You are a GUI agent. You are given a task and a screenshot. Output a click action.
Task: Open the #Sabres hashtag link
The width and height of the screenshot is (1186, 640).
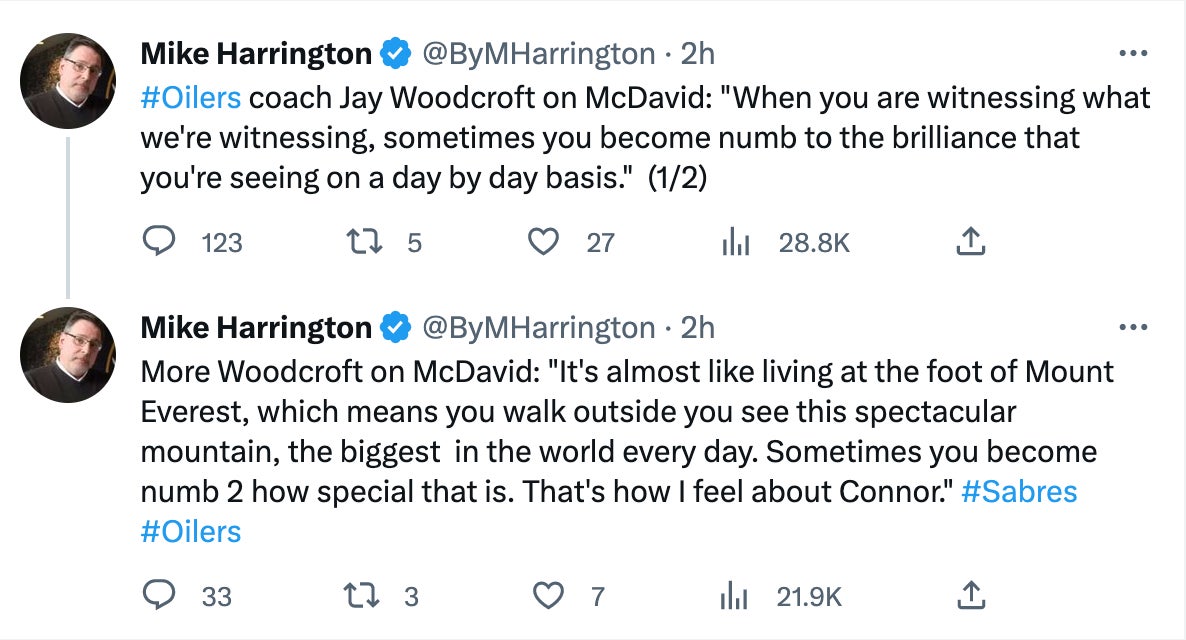1018,492
